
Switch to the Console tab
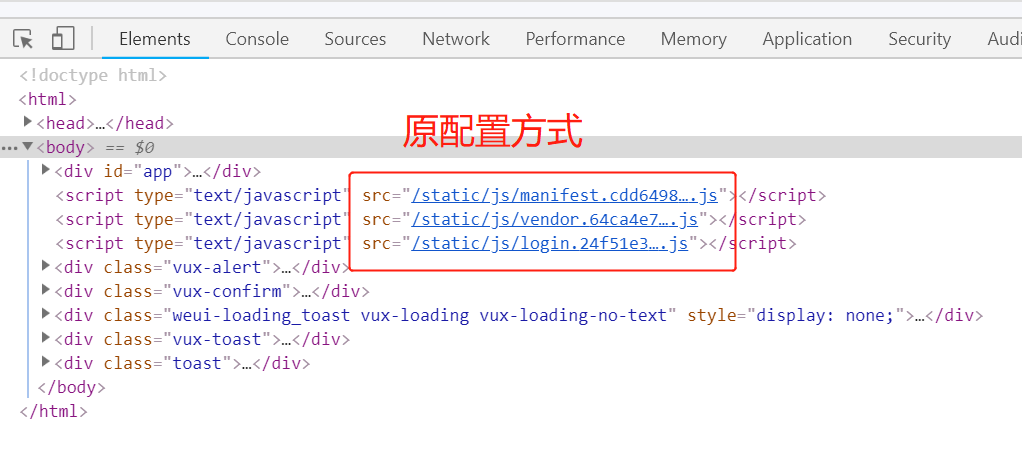(x=257, y=39)
